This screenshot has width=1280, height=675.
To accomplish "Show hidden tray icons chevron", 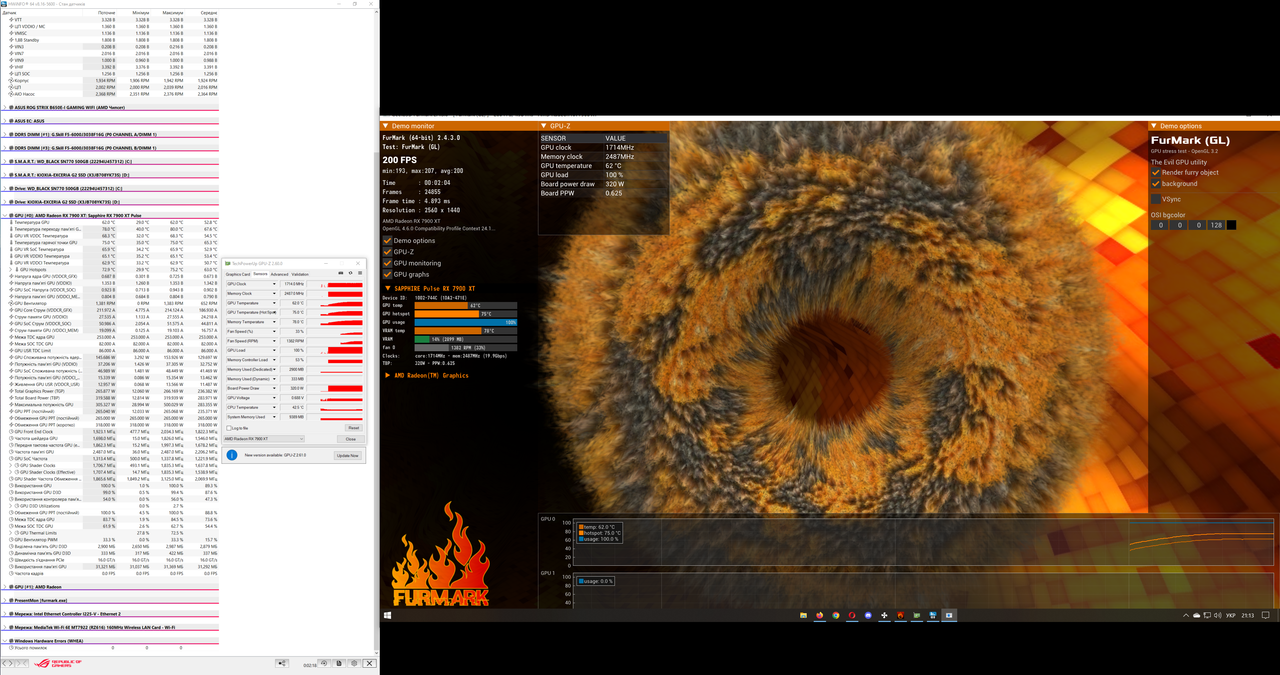I will (1186, 615).
